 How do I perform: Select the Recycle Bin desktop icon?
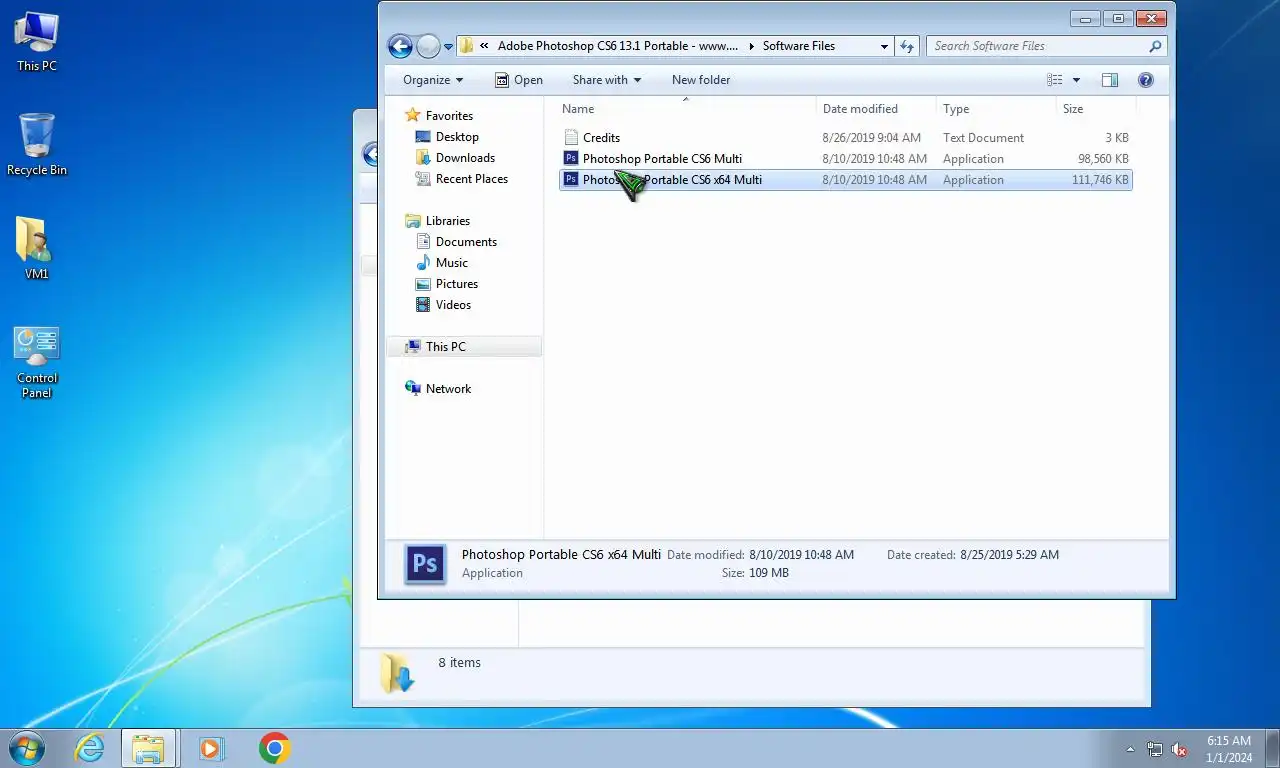pyautogui.click(x=37, y=145)
